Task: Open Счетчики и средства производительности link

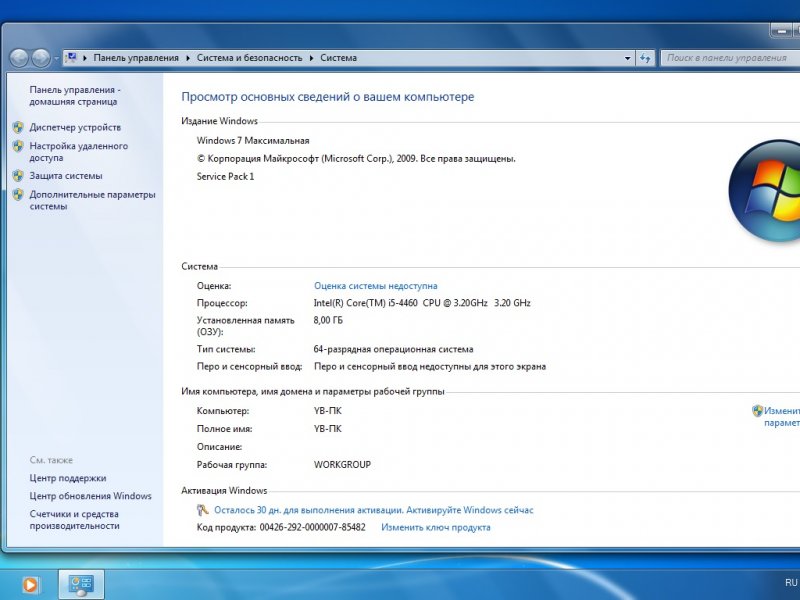Action: (74, 520)
